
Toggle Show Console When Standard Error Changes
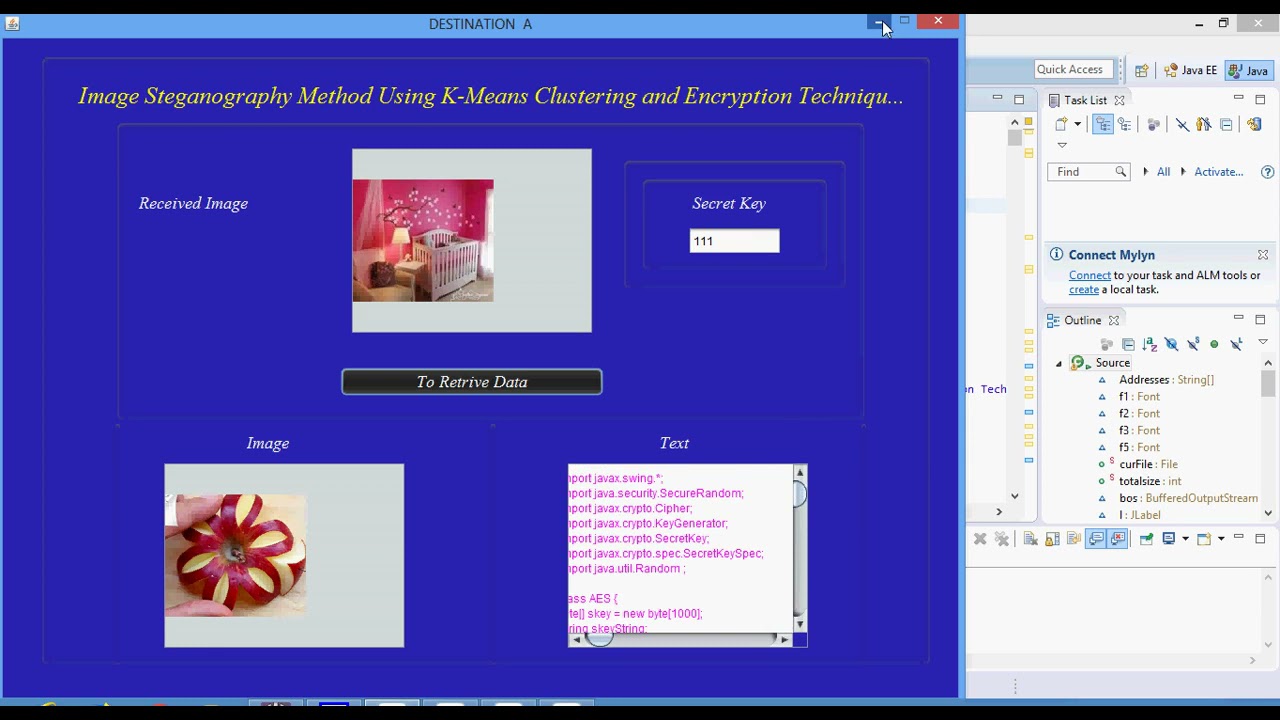click(x=1118, y=539)
